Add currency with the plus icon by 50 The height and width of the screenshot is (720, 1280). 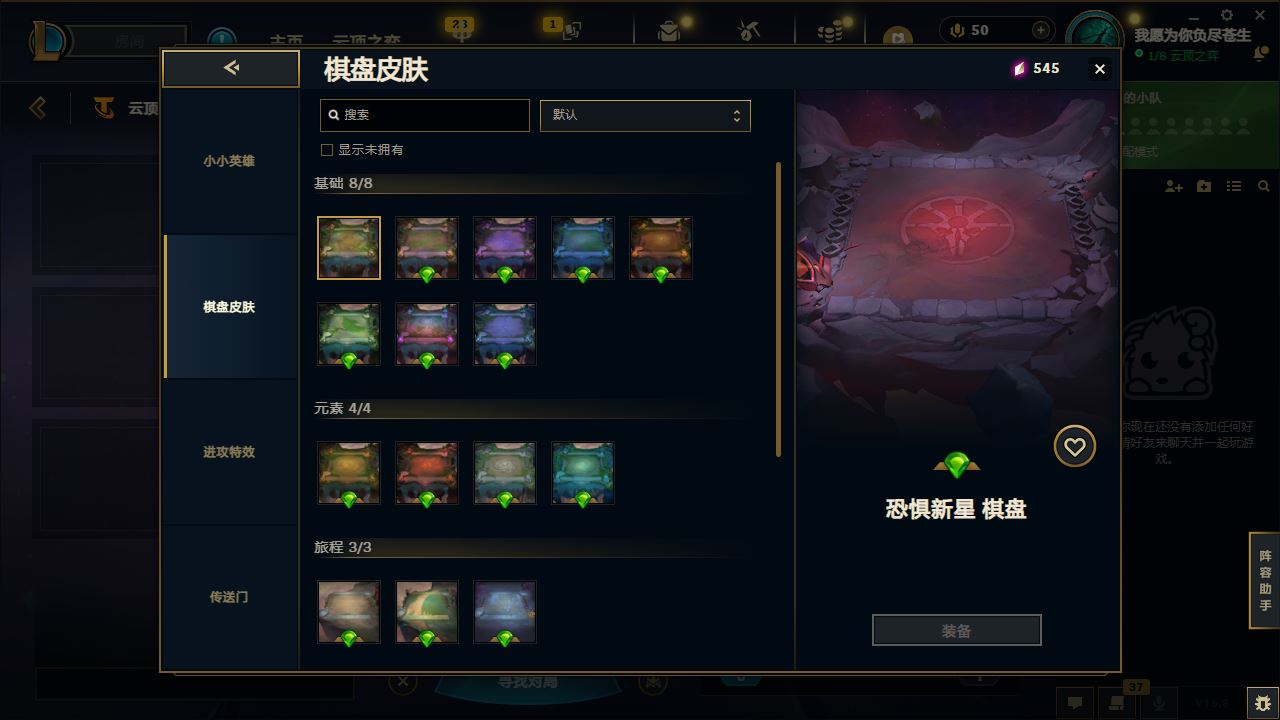coord(1041,30)
